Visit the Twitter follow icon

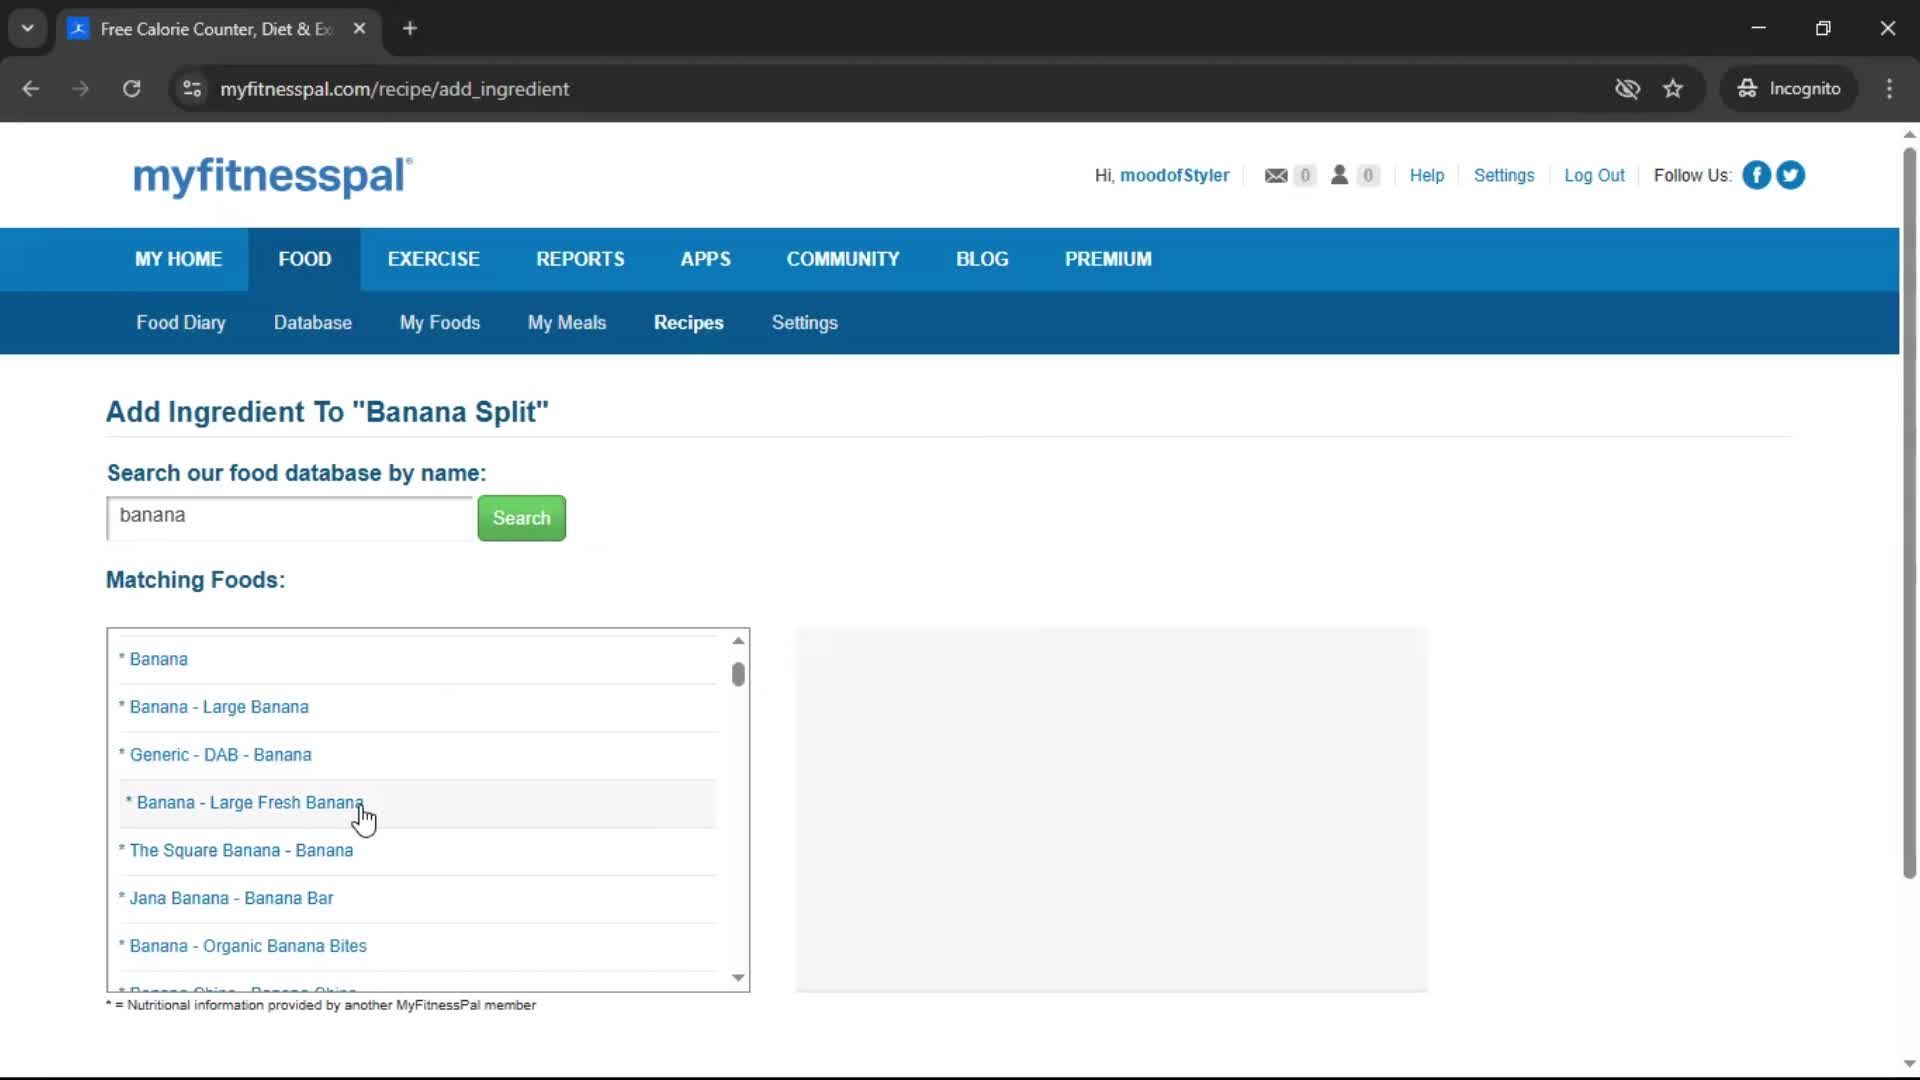(x=1790, y=175)
